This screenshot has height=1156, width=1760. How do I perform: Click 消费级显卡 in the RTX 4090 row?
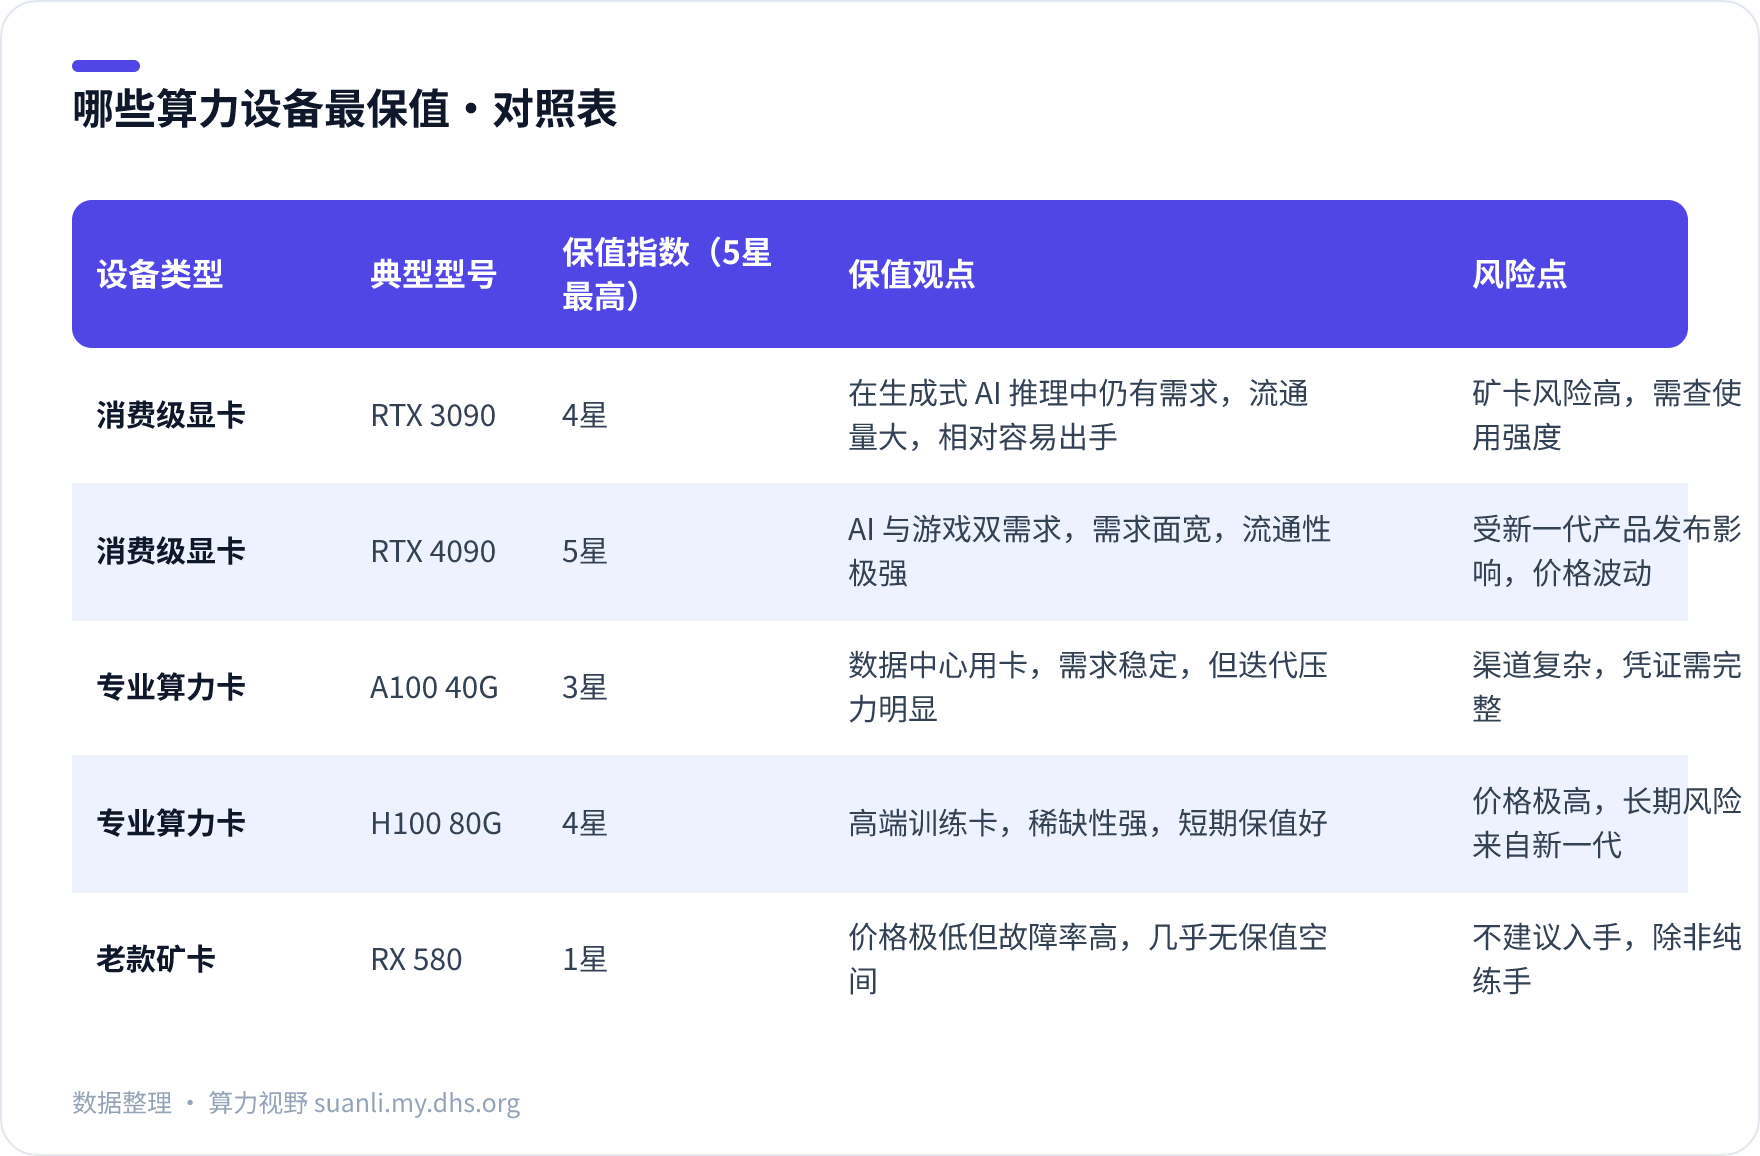[x=171, y=552]
